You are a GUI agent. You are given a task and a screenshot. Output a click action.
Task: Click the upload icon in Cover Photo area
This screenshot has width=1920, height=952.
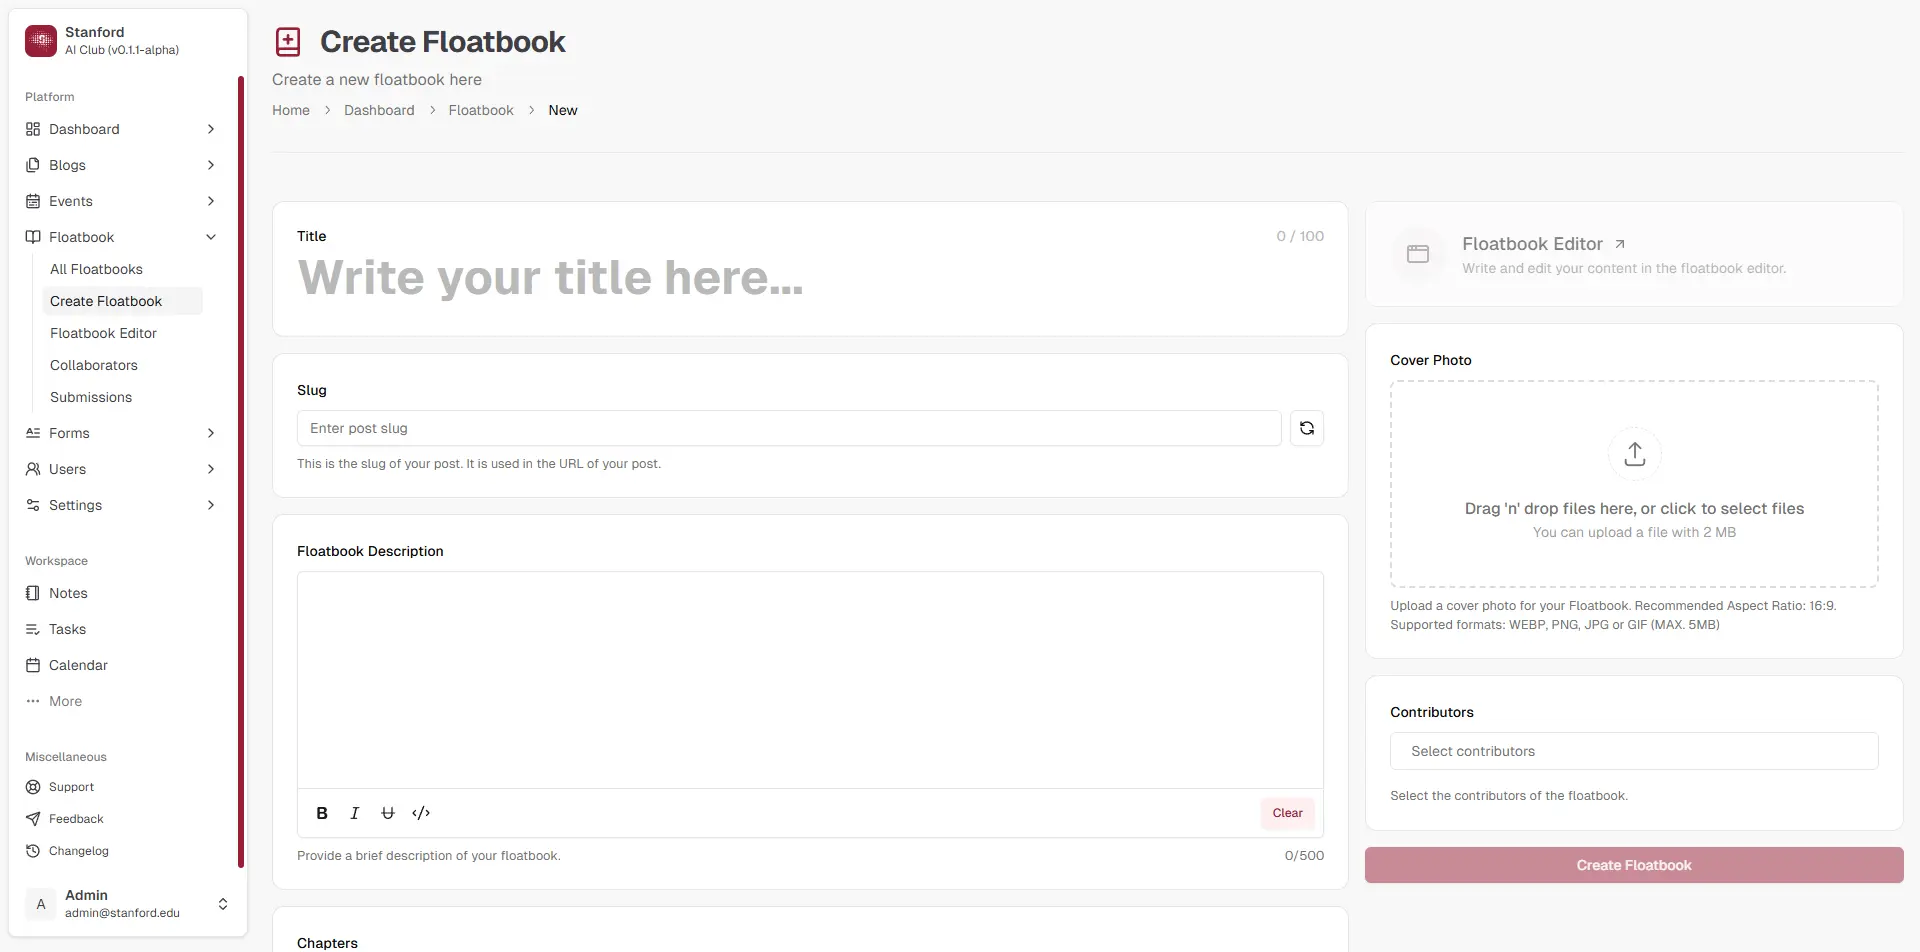click(x=1635, y=453)
